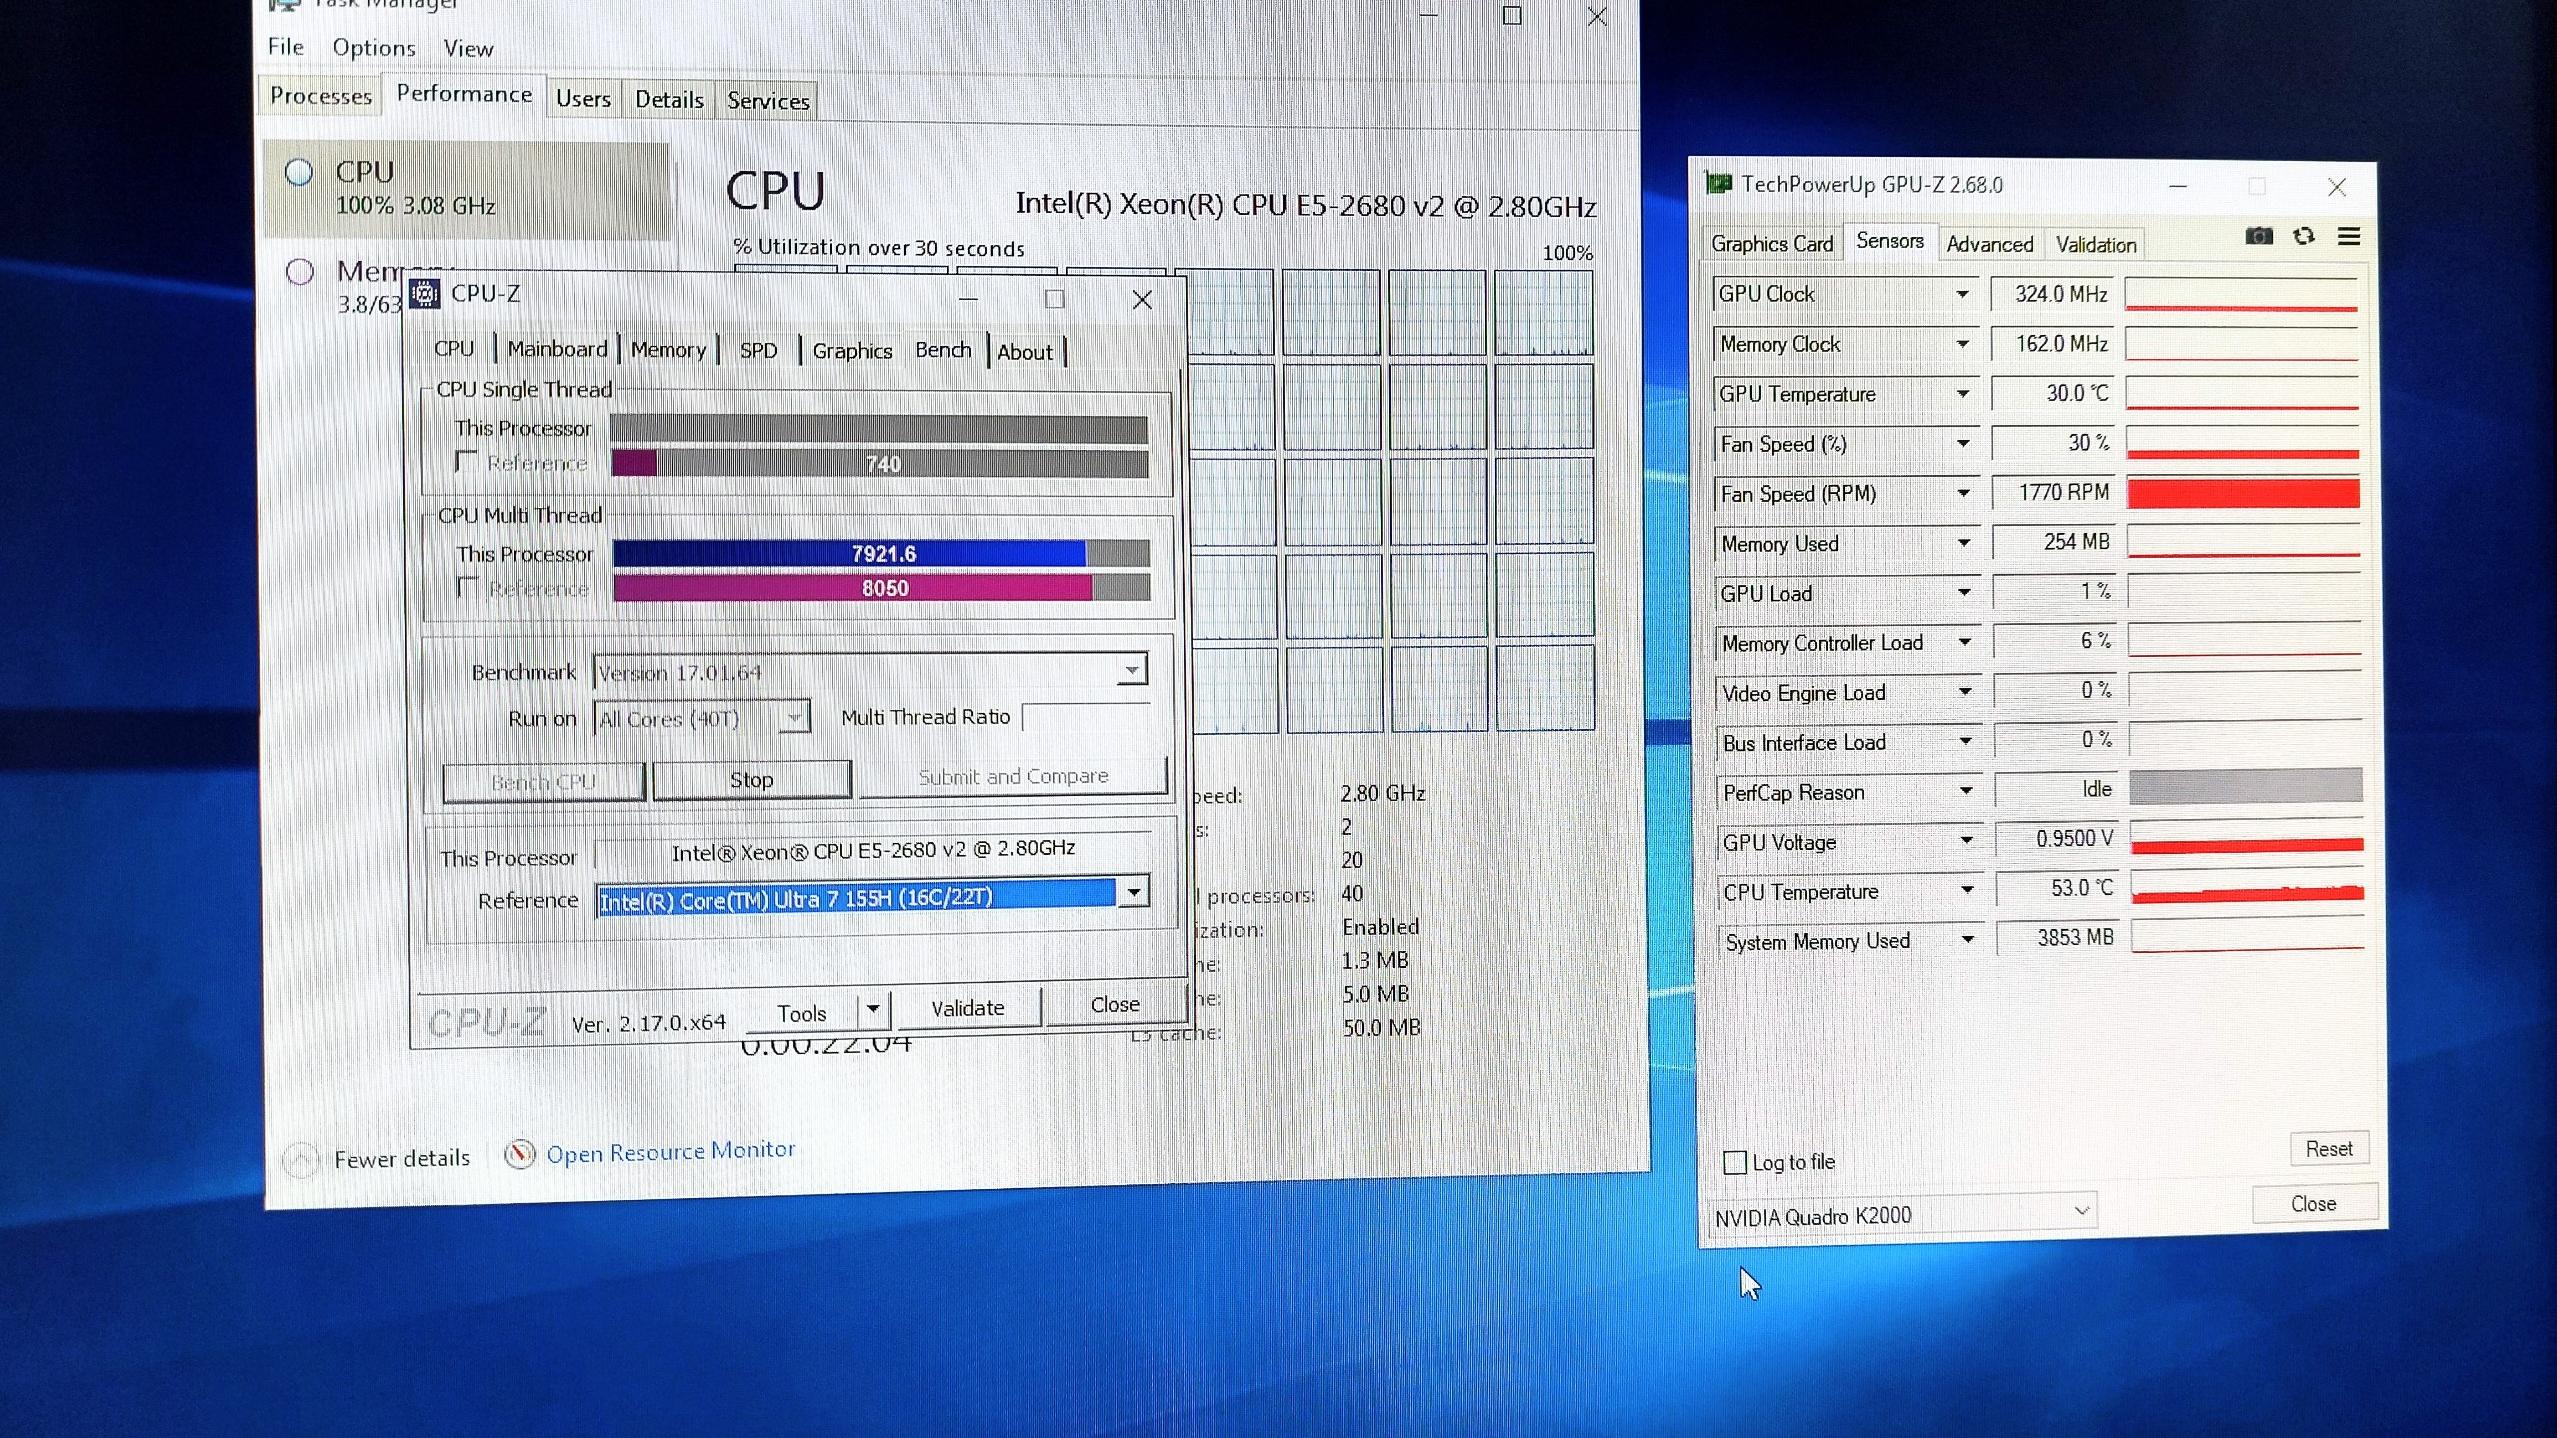Enable the Log to file checkbox
The height and width of the screenshot is (1438, 2557).
point(1735,1162)
